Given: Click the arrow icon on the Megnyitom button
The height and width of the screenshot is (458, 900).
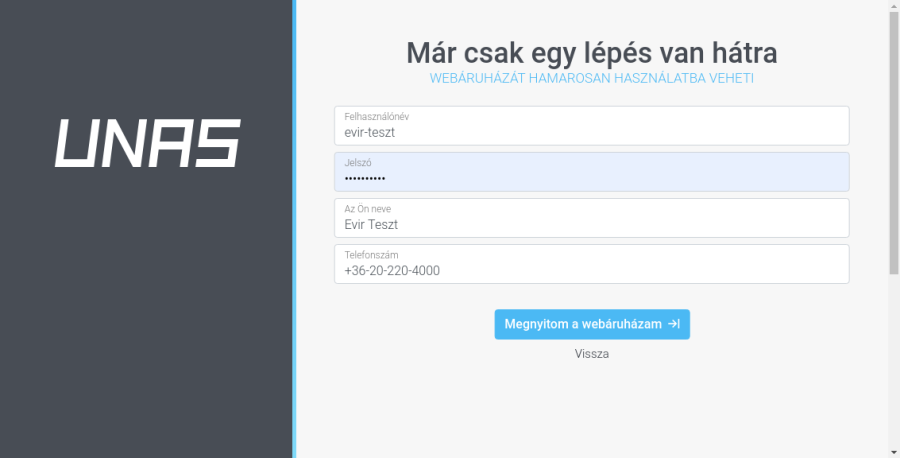Looking at the screenshot, I should pos(674,324).
